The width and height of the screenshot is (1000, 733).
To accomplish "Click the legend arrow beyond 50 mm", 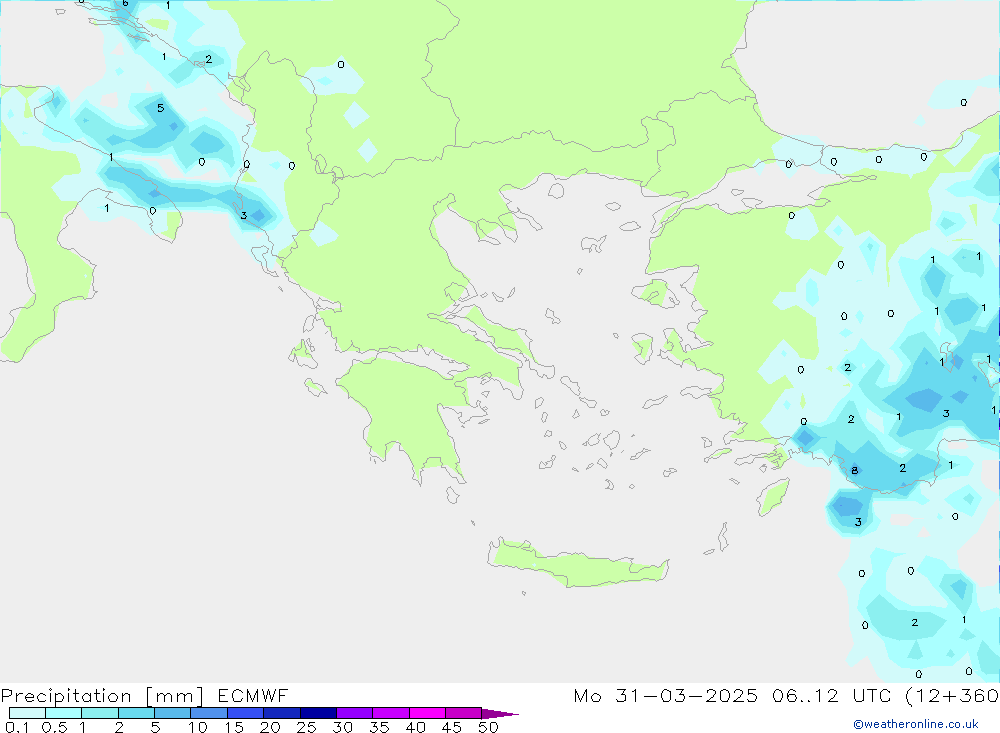I will click(x=499, y=714).
